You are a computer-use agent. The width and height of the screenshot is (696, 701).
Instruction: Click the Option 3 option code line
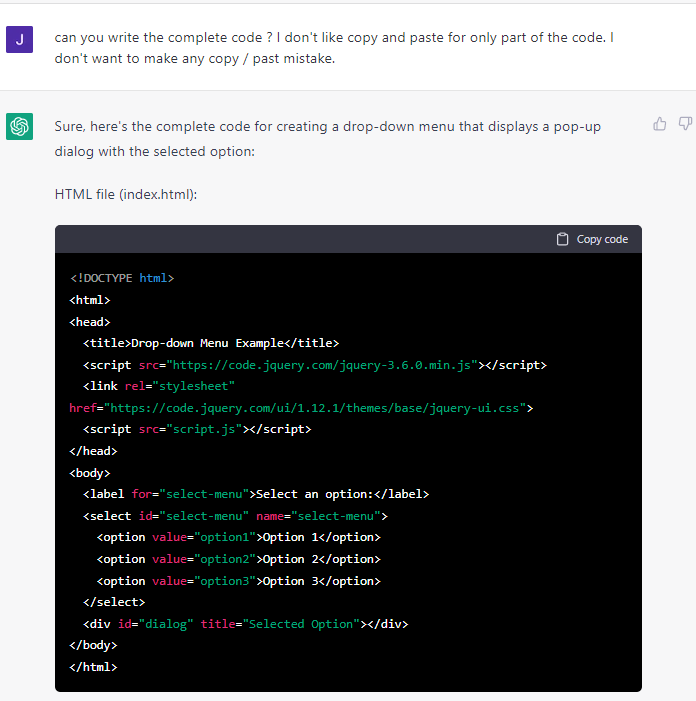point(239,581)
